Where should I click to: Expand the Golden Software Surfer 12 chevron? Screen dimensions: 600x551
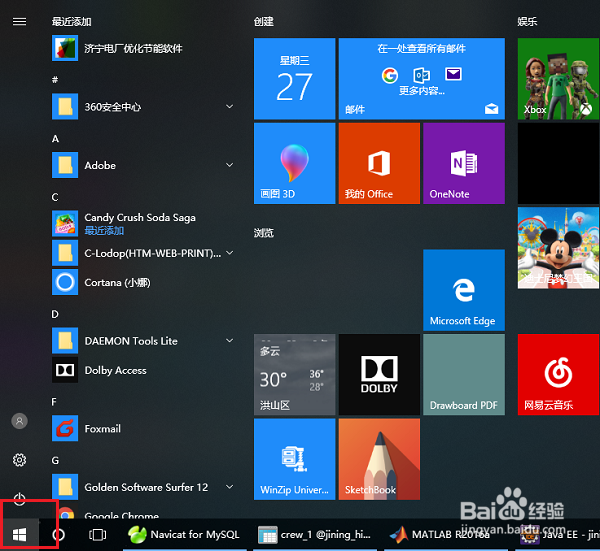tap(230, 487)
